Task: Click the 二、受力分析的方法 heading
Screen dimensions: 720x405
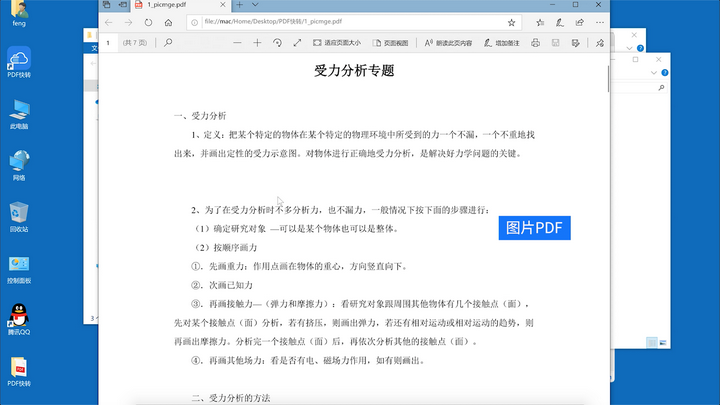Action: click(231, 398)
